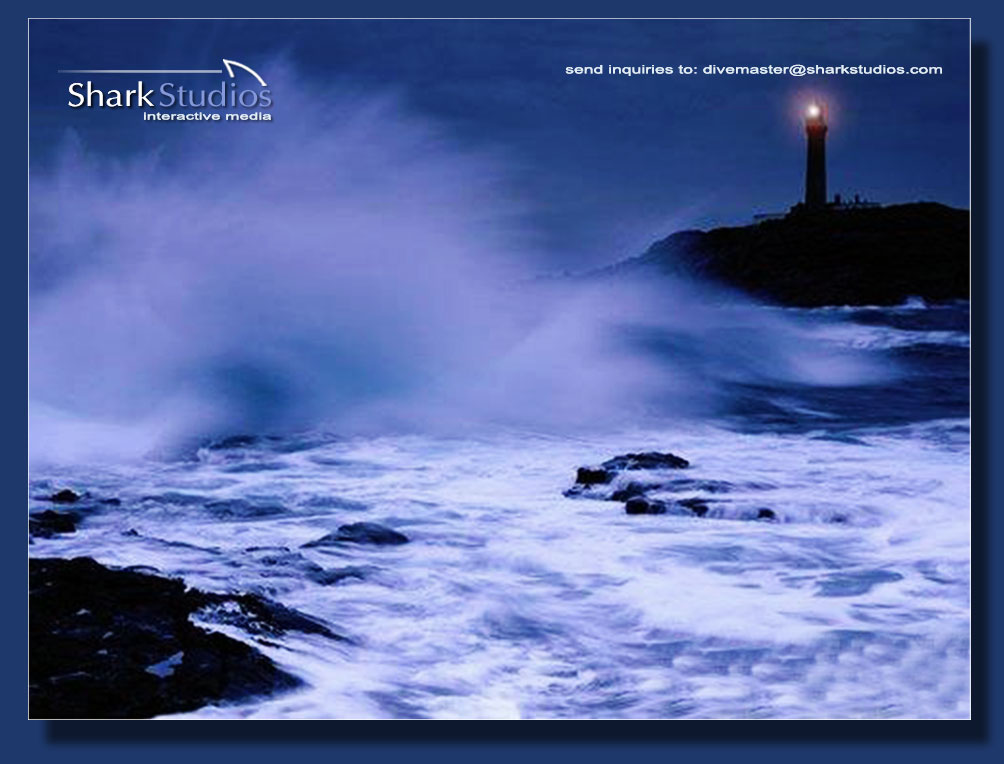Click the glowing lighthouse lamp
This screenshot has height=764, width=1004.
point(814,111)
